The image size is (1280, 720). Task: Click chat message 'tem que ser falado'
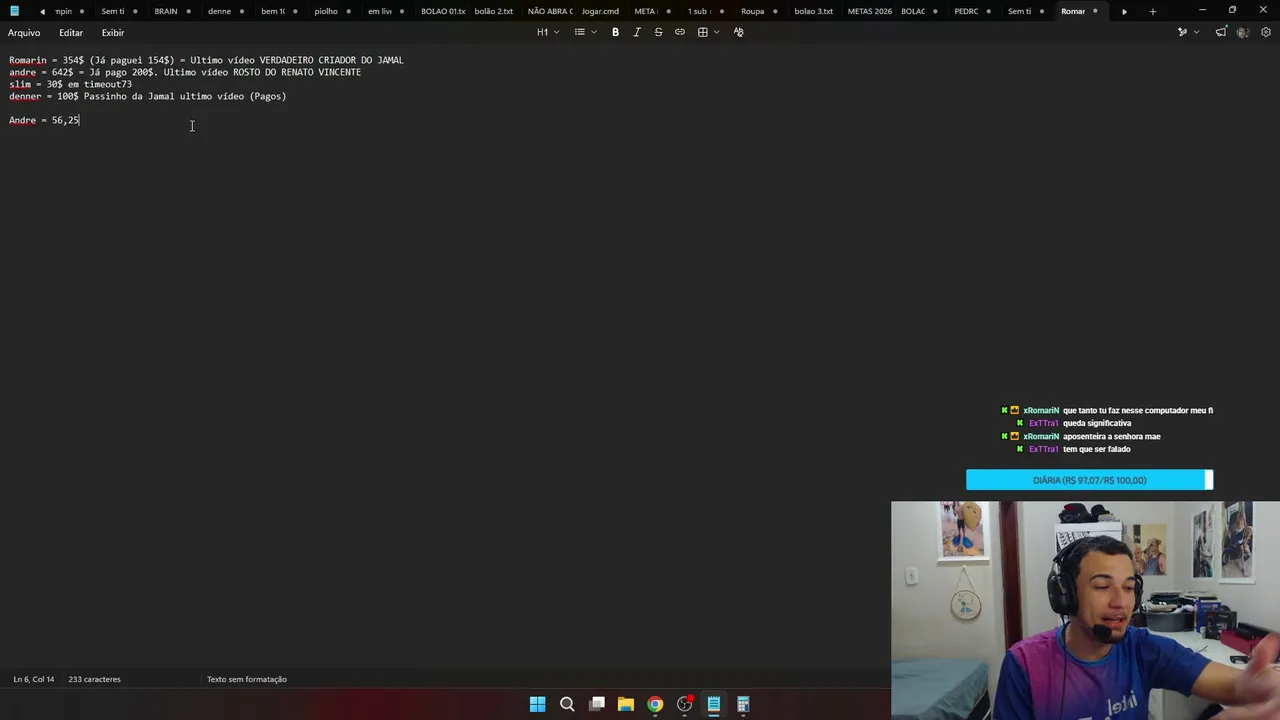[1096, 449]
